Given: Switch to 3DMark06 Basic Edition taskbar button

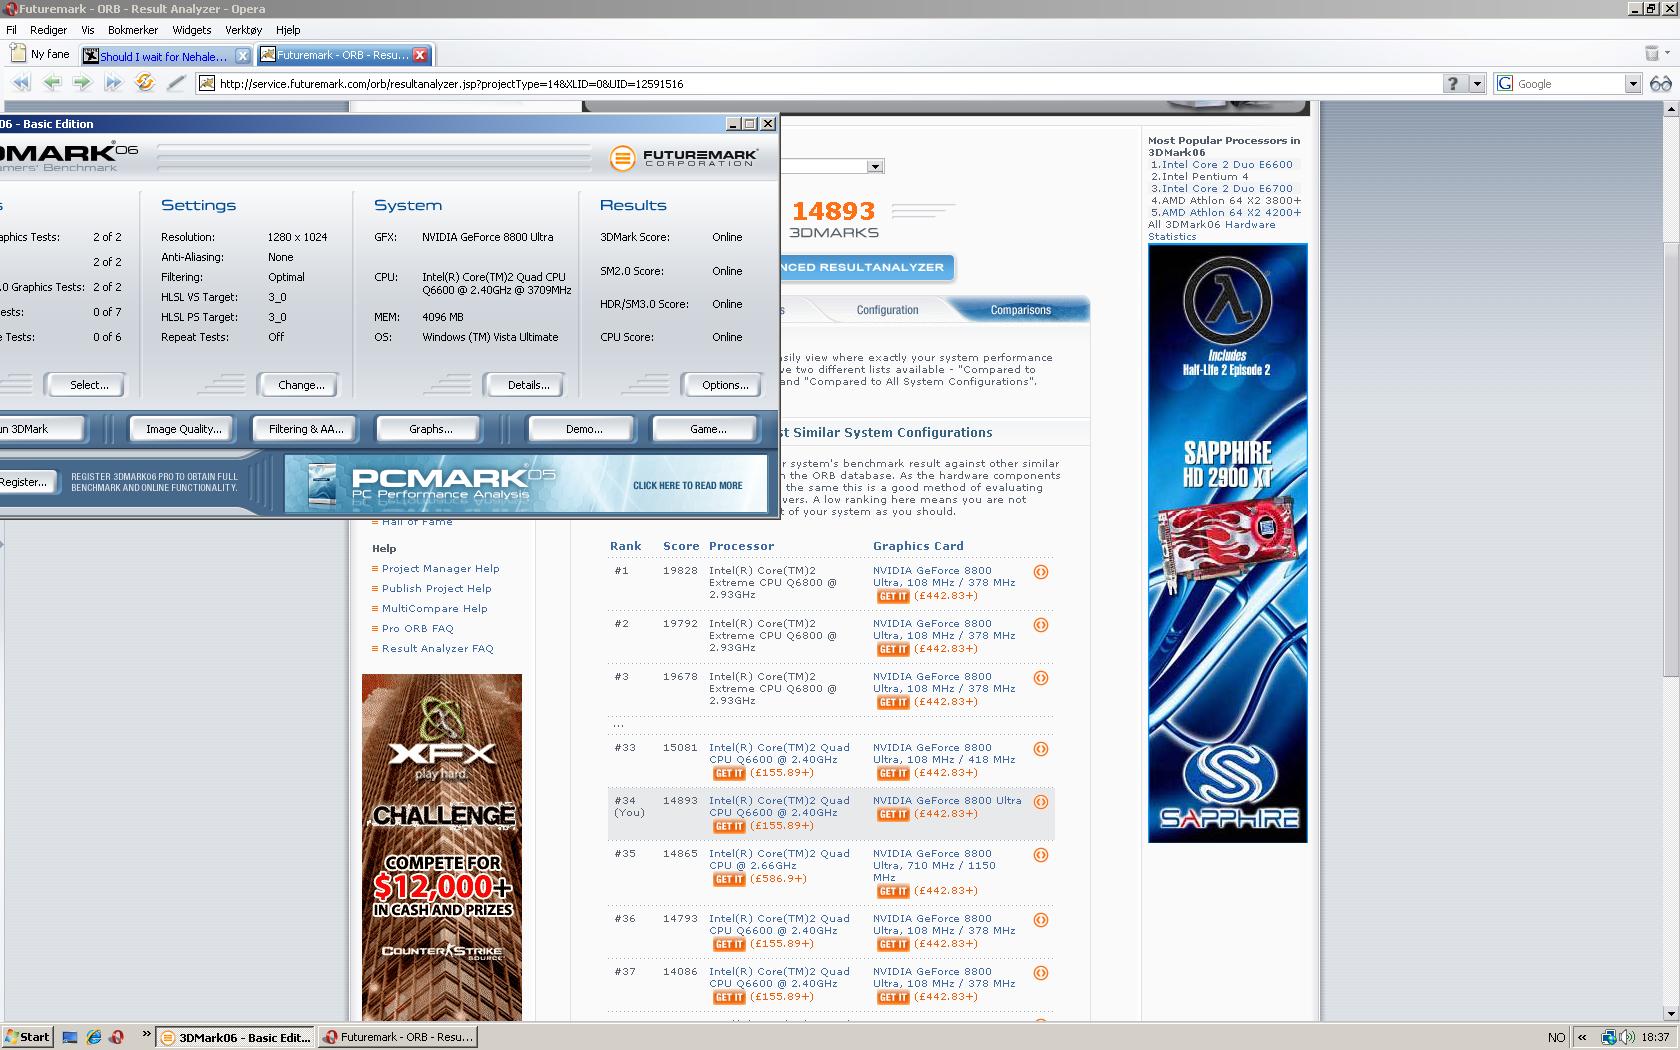Looking at the screenshot, I should pyautogui.click(x=236, y=1037).
